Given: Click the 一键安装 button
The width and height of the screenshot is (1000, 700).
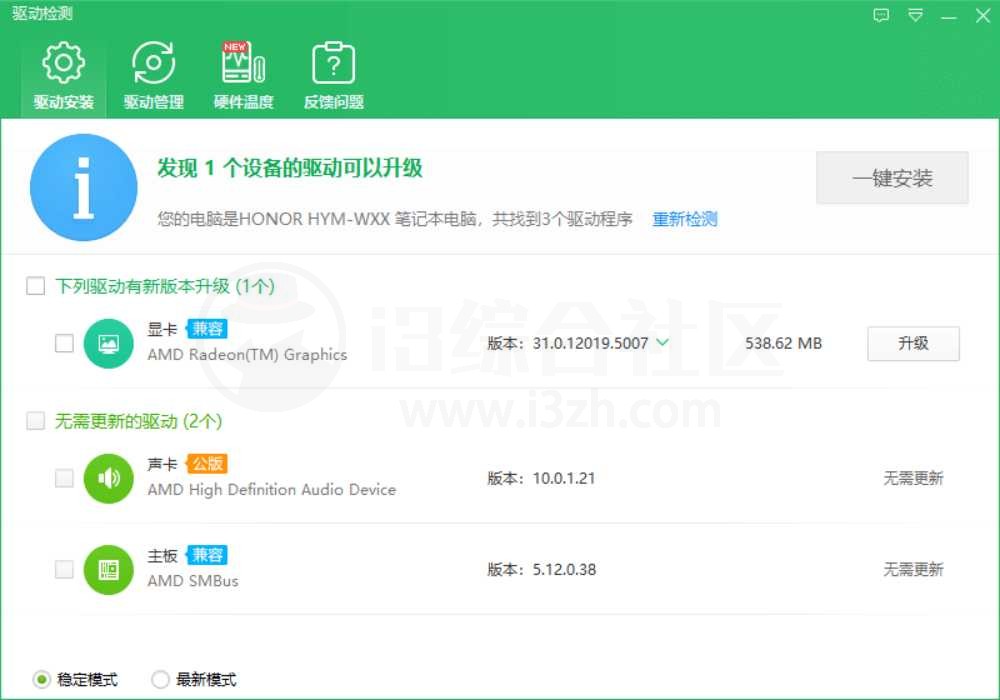Looking at the screenshot, I should pyautogui.click(x=892, y=178).
